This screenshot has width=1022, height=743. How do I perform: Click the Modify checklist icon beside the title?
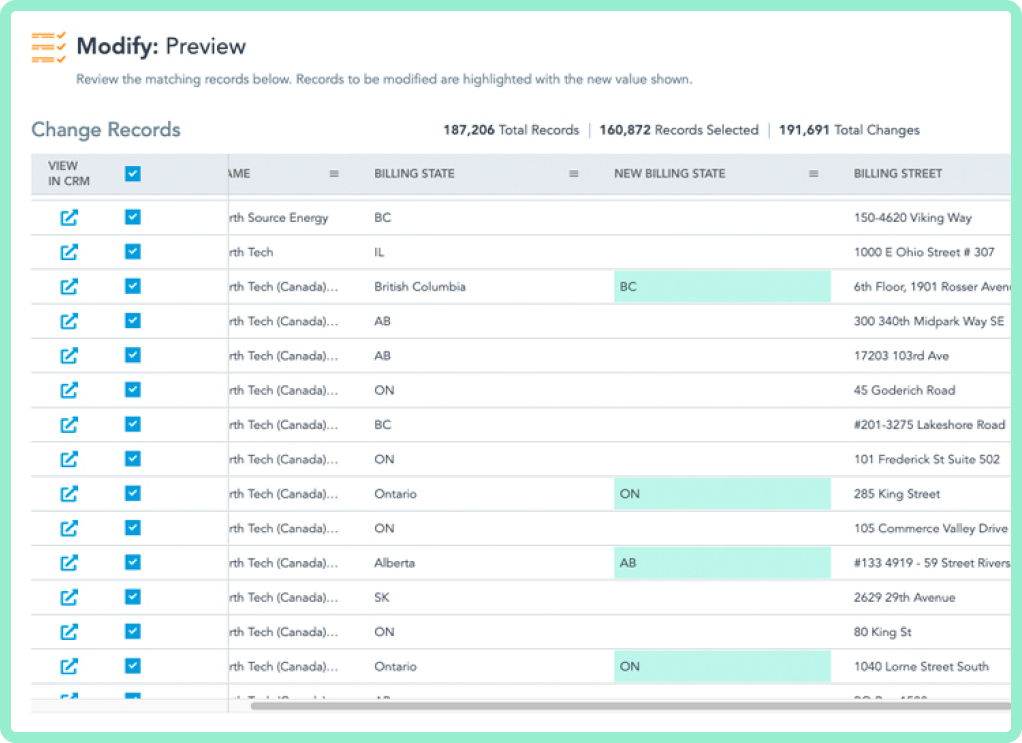[49, 47]
